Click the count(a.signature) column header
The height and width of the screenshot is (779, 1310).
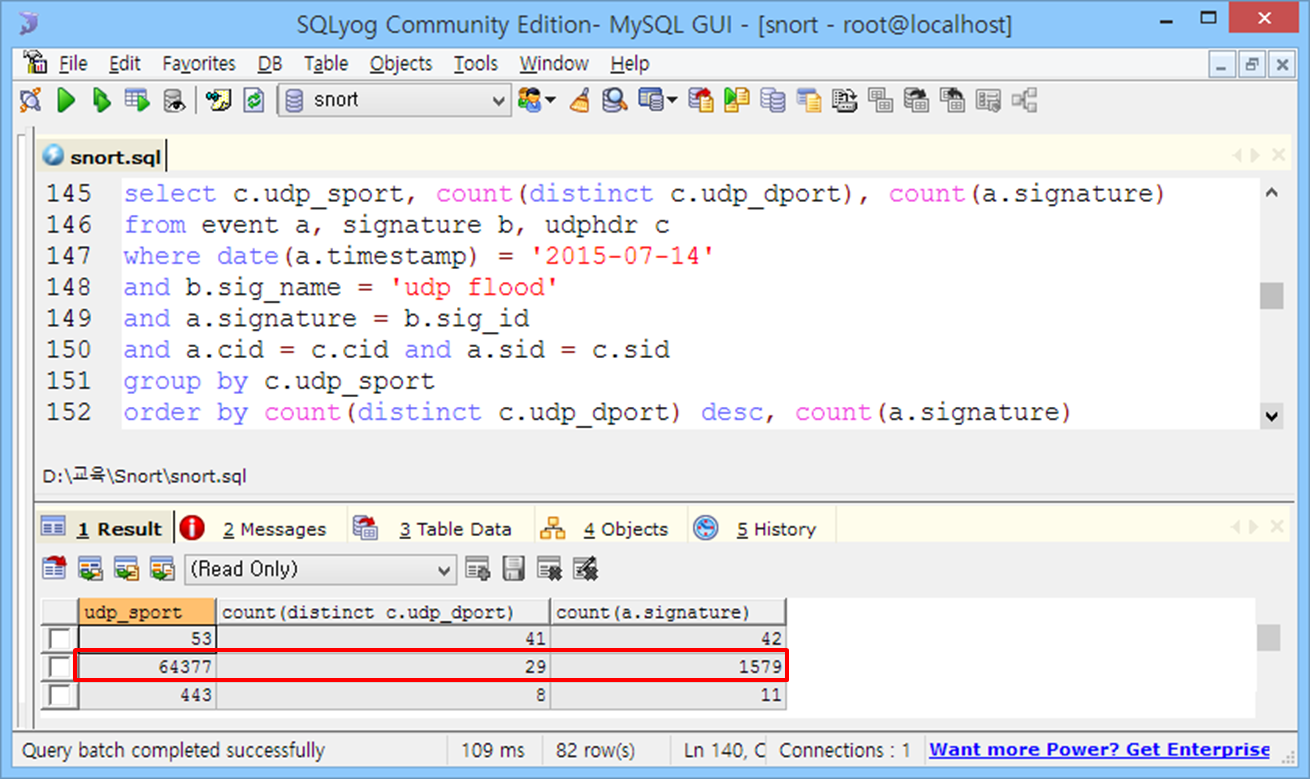(x=668, y=612)
